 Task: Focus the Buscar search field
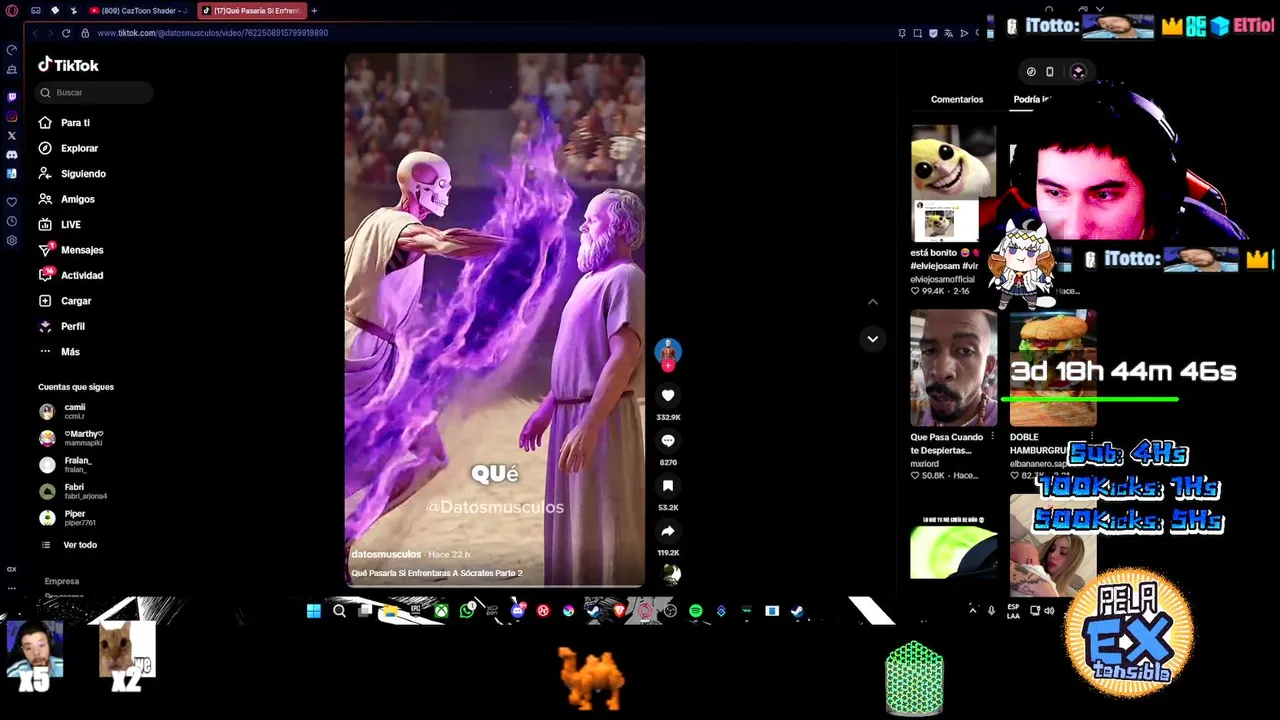(x=94, y=92)
